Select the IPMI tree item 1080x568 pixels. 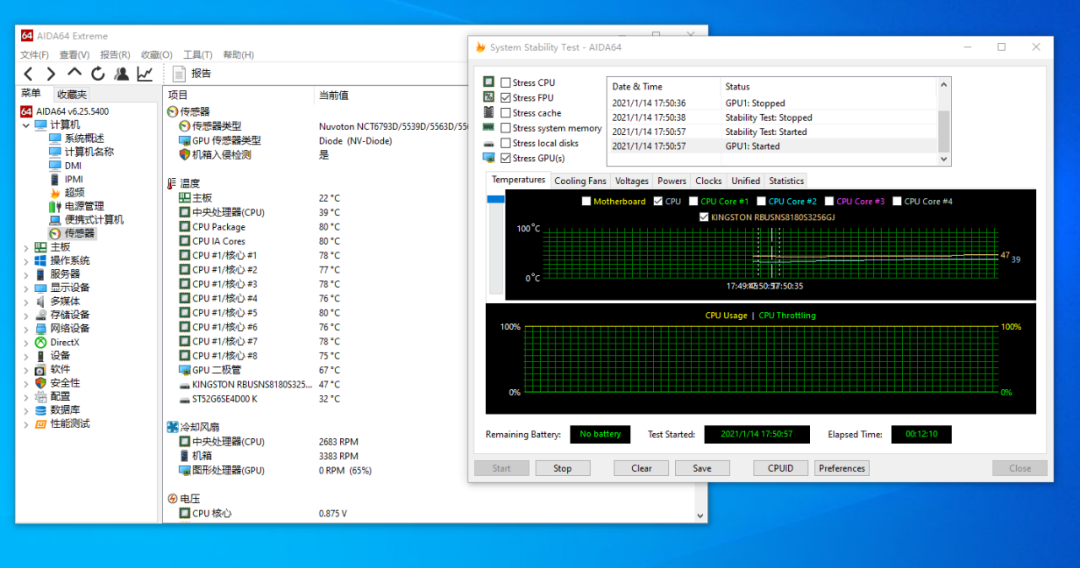[74, 179]
